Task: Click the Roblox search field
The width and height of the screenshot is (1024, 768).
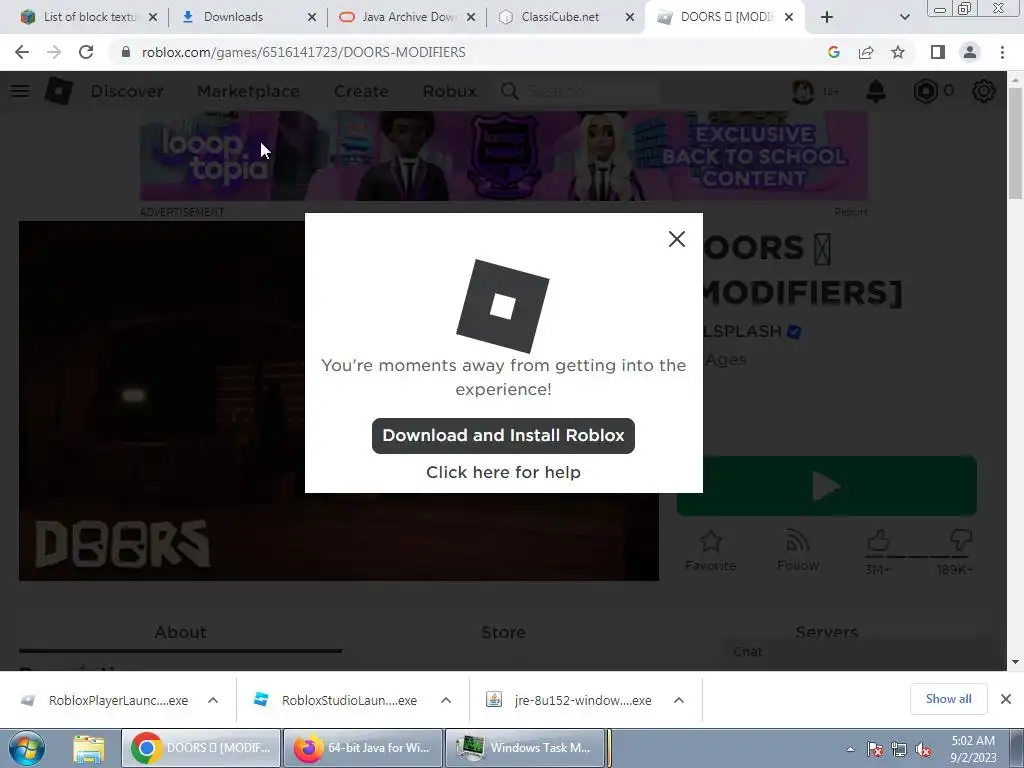Action: (x=579, y=91)
